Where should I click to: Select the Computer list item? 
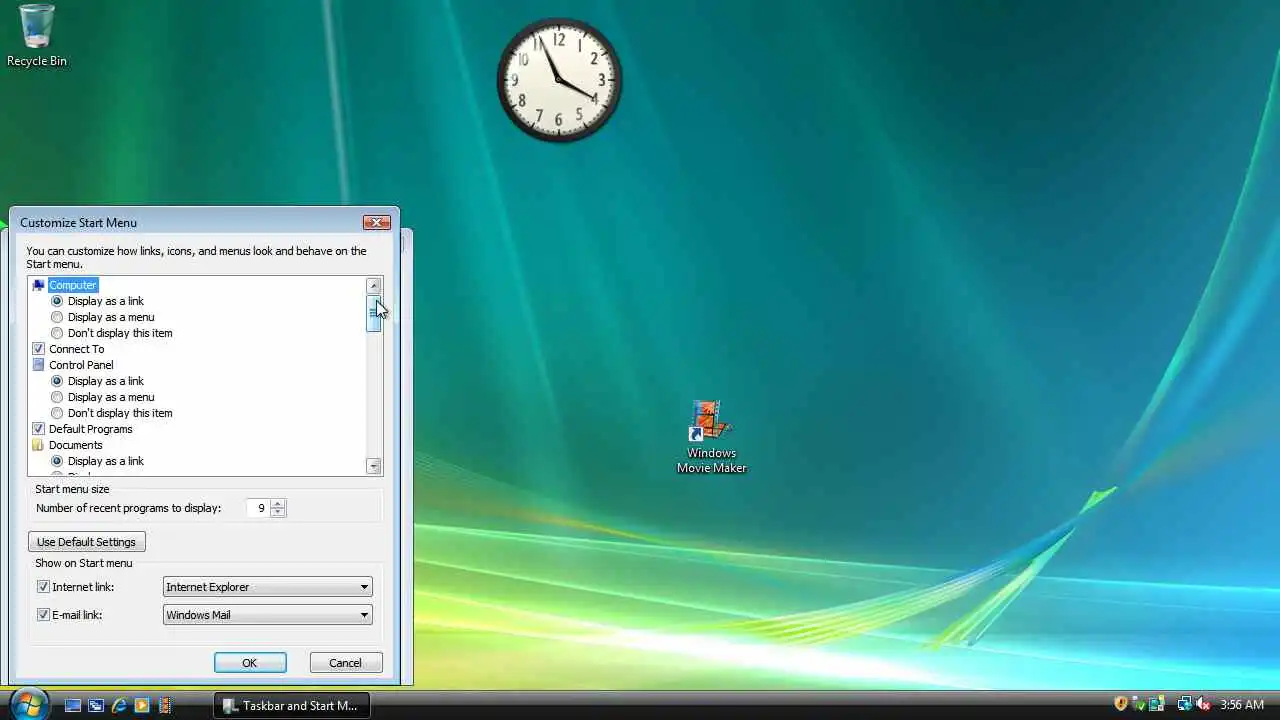73,285
